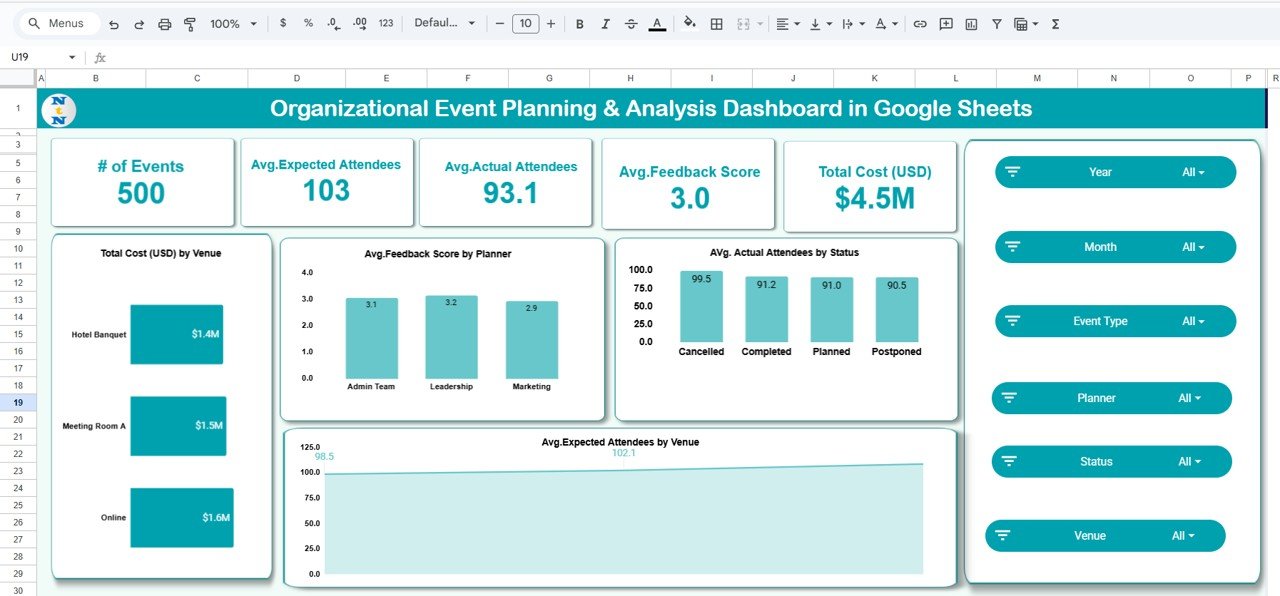Select the Paint format tool
Viewport: 1280px width, 596px height.
coord(189,23)
